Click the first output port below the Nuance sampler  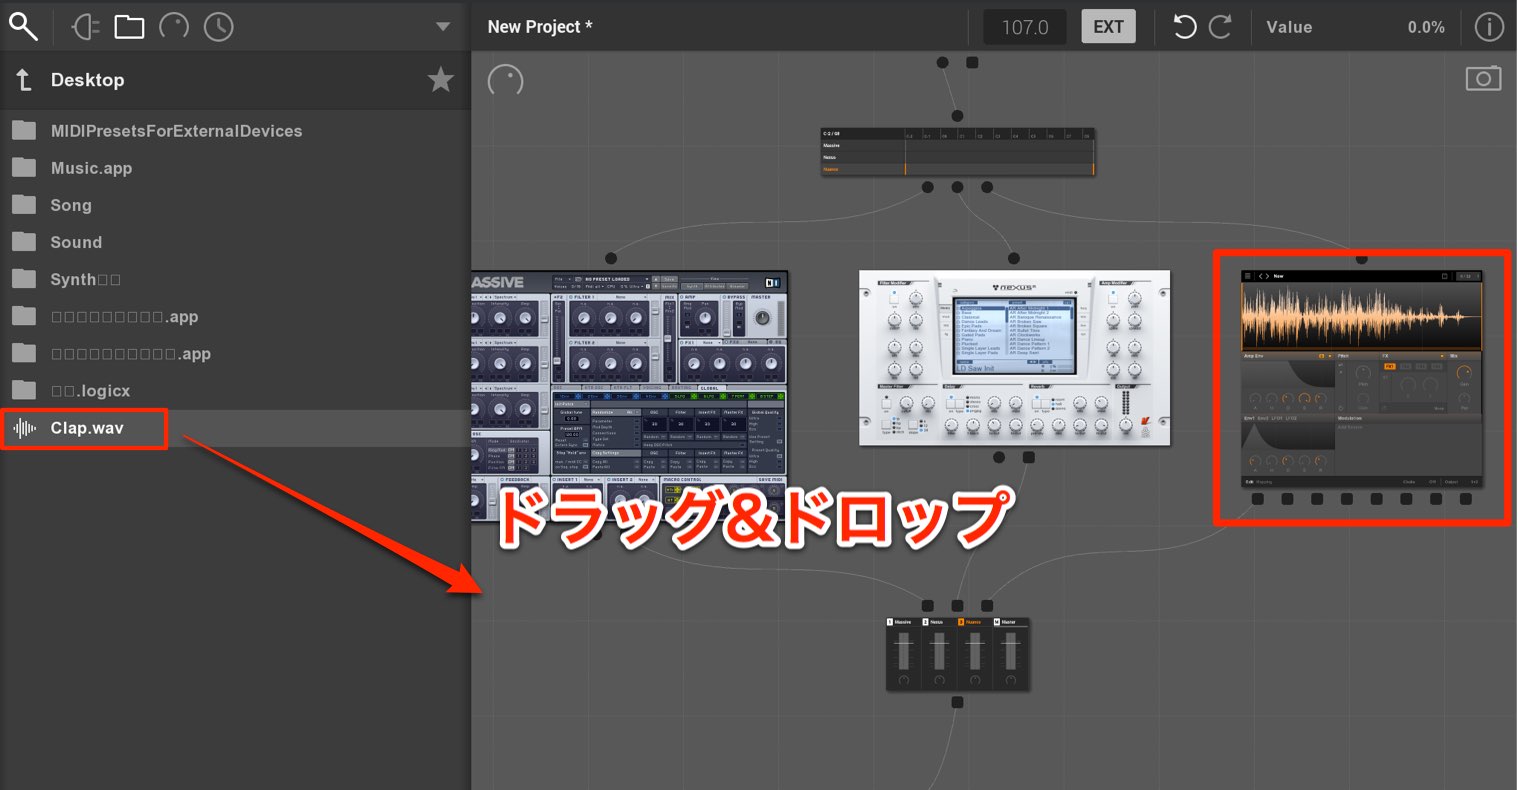pyautogui.click(x=1258, y=498)
